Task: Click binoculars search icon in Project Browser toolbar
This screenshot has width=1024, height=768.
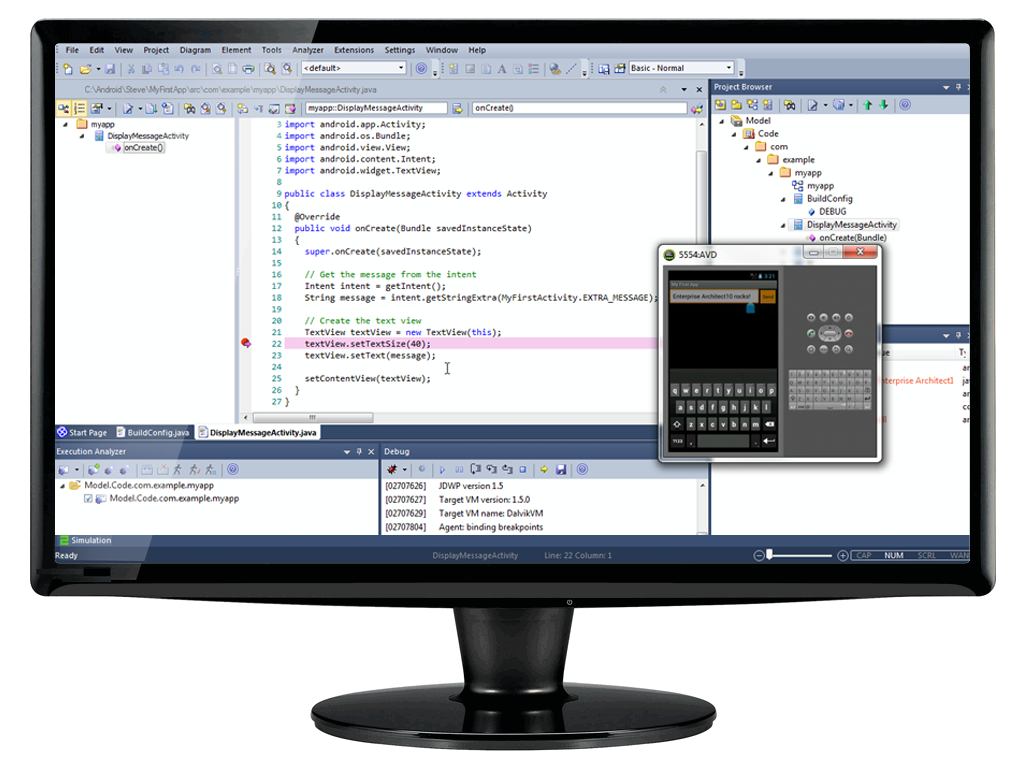Action: click(789, 105)
